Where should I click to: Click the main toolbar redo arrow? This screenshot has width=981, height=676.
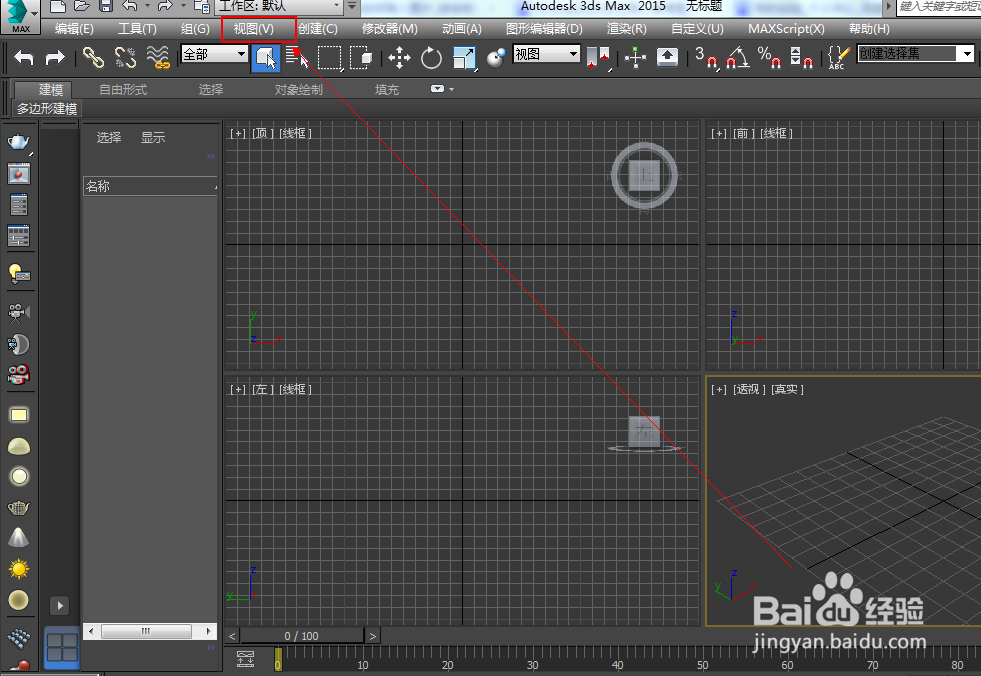[55, 58]
